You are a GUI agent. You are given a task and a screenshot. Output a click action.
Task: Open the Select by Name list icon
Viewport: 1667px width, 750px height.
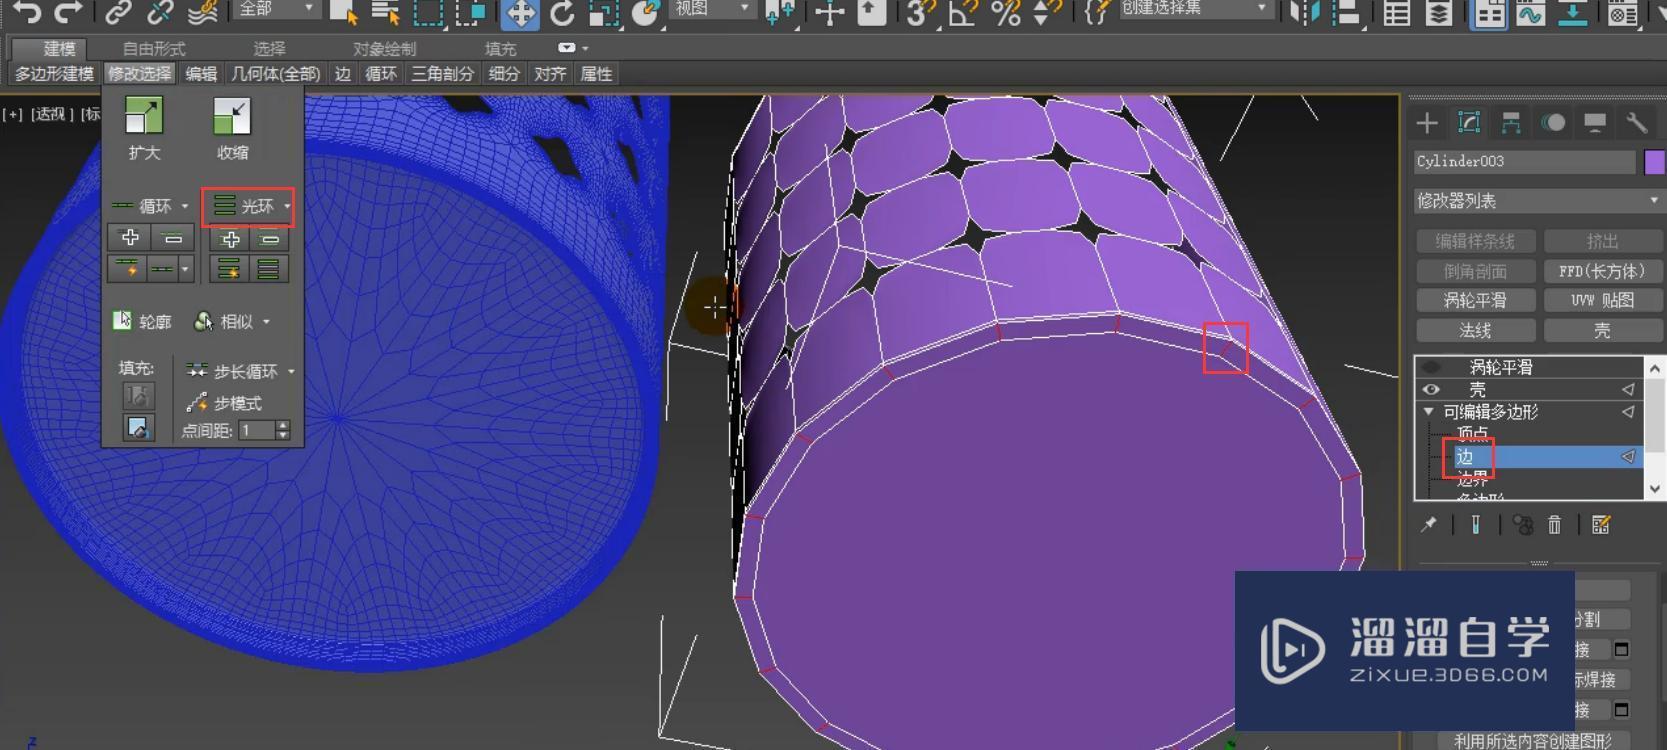(385, 12)
